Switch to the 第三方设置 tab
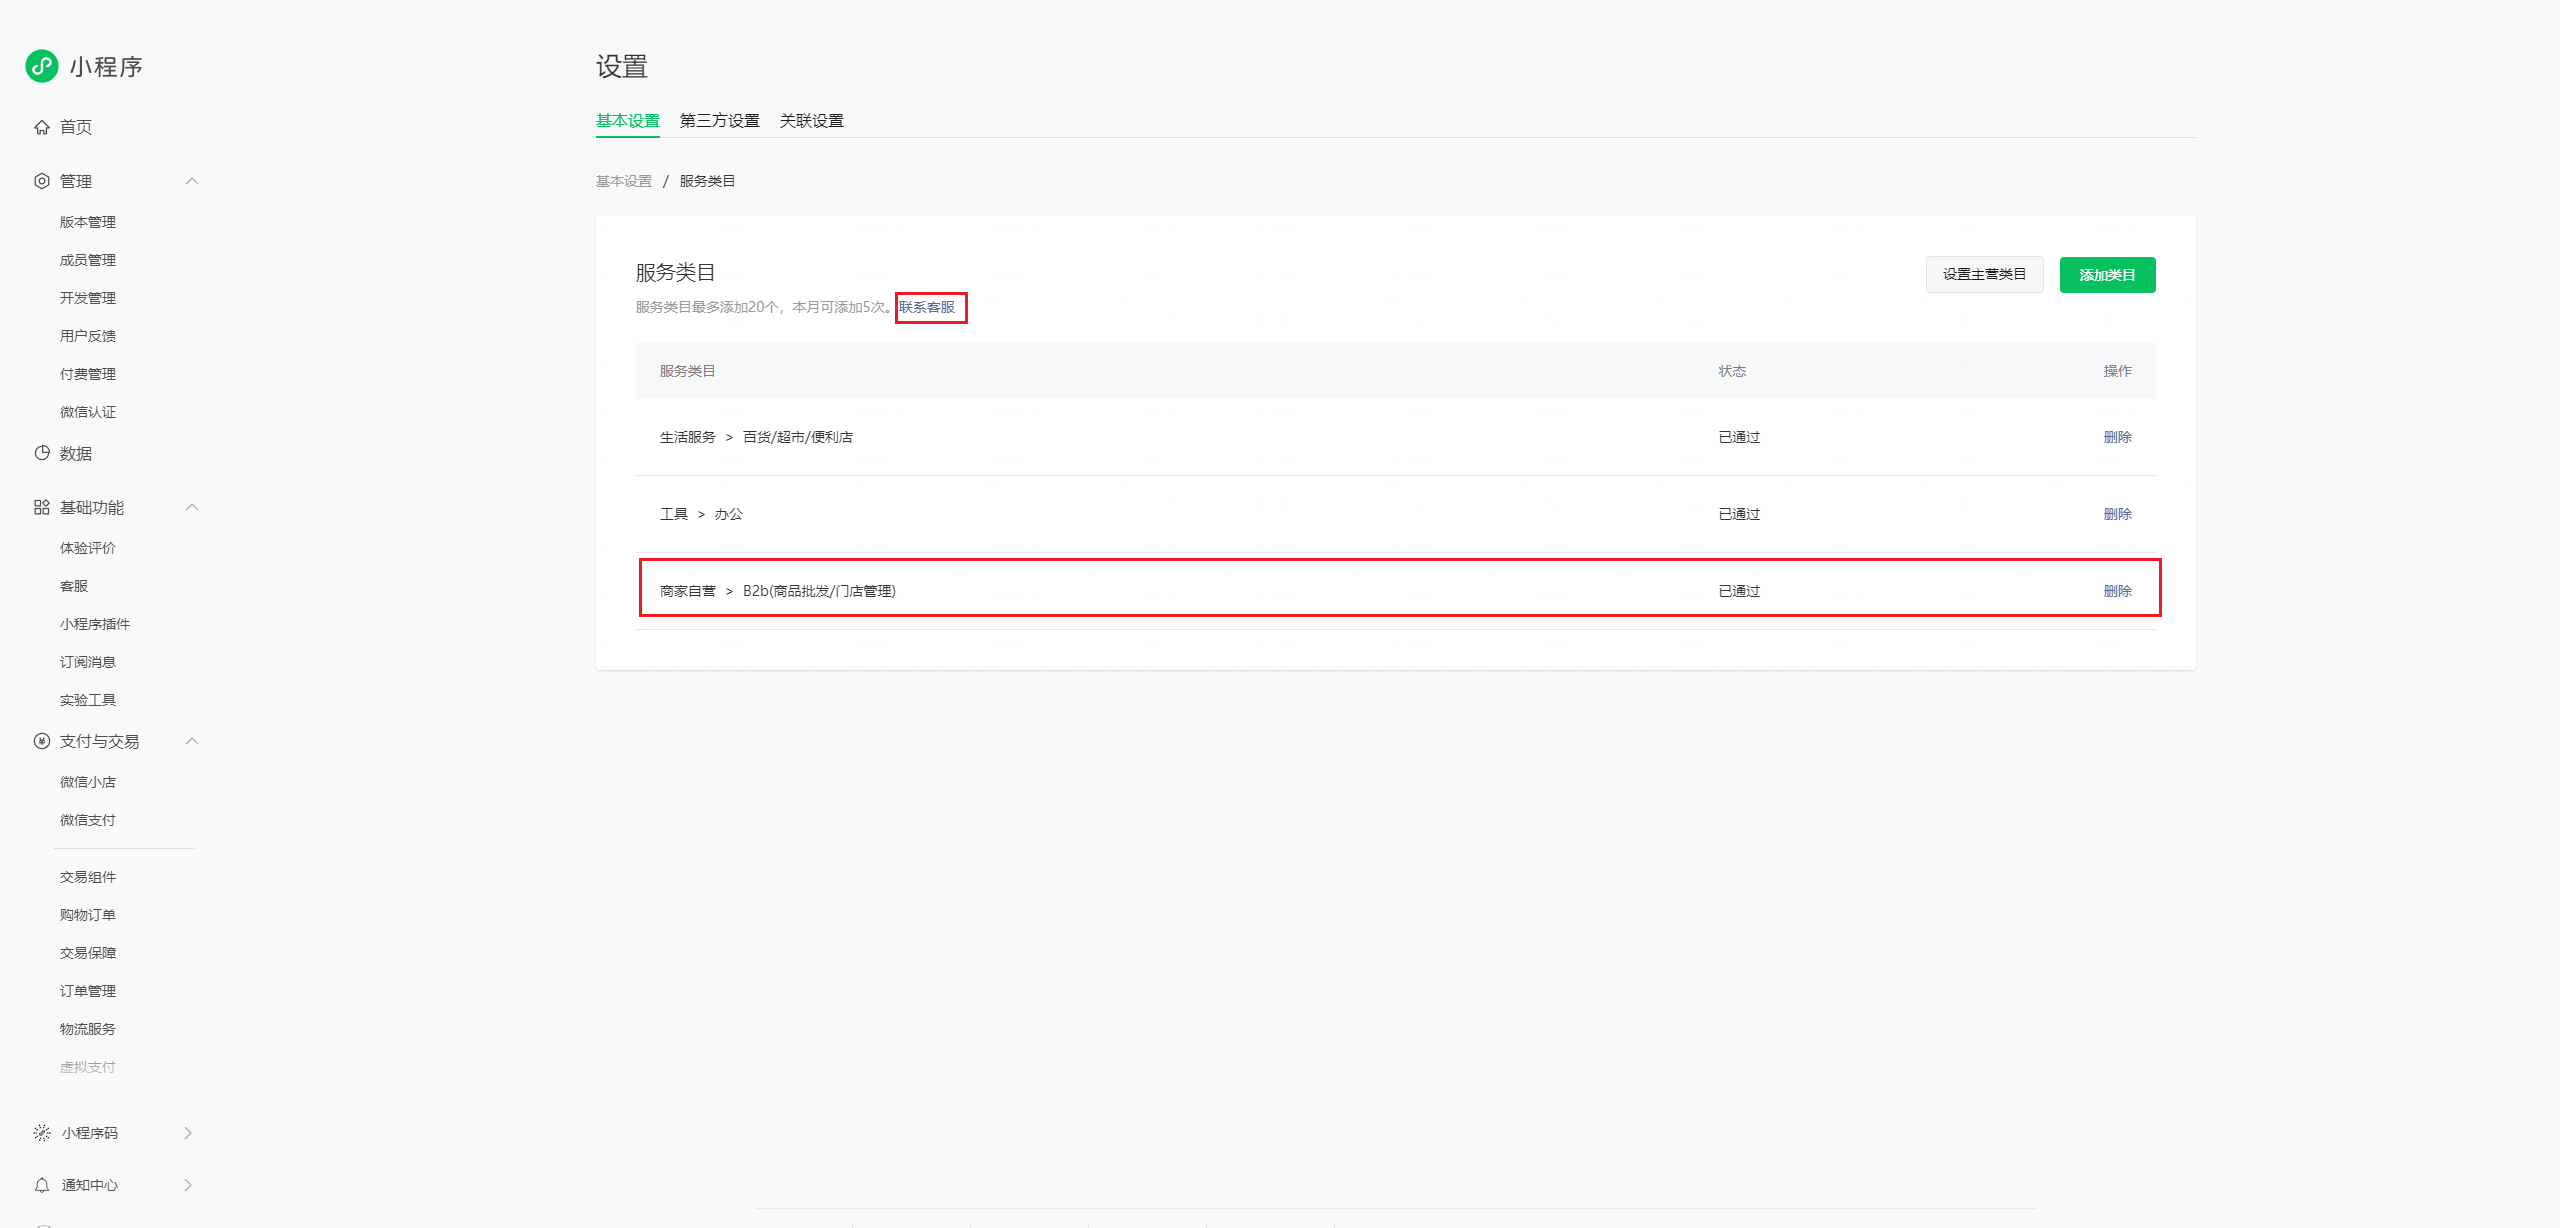The height and width of the screenshot is (1228, 2560). pyautogui.click(x=720, y=121)
